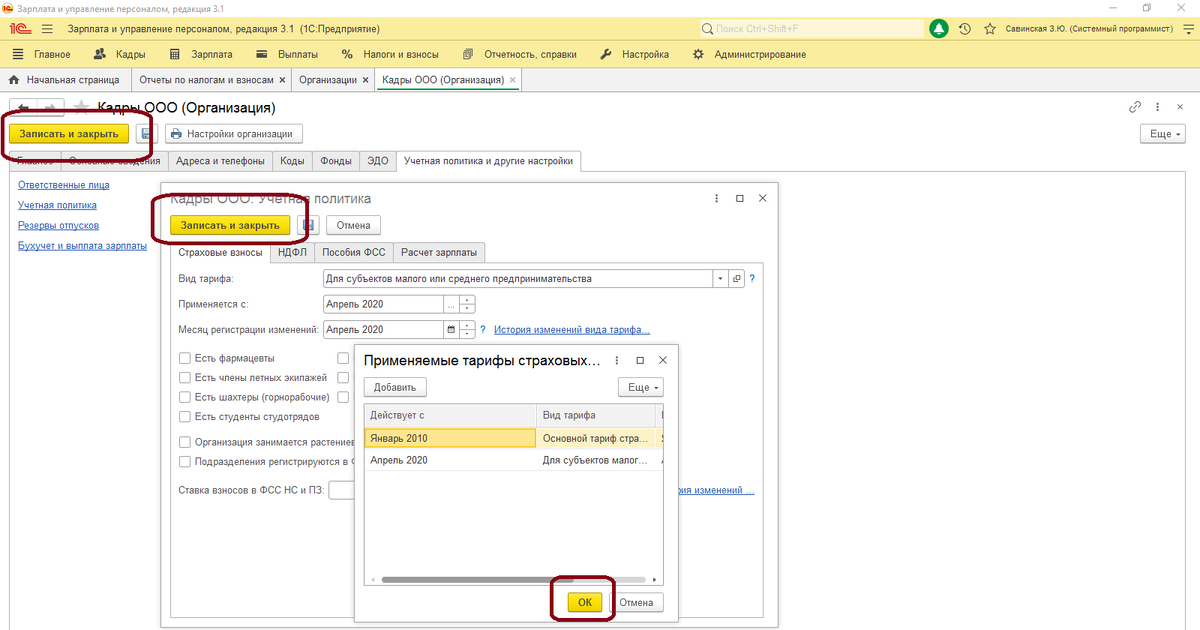This screenshot has width=1200, height=630.
Task: Open the 1C main menu hamburger icon
Action: pyautogui.click(x=47, y=29)
